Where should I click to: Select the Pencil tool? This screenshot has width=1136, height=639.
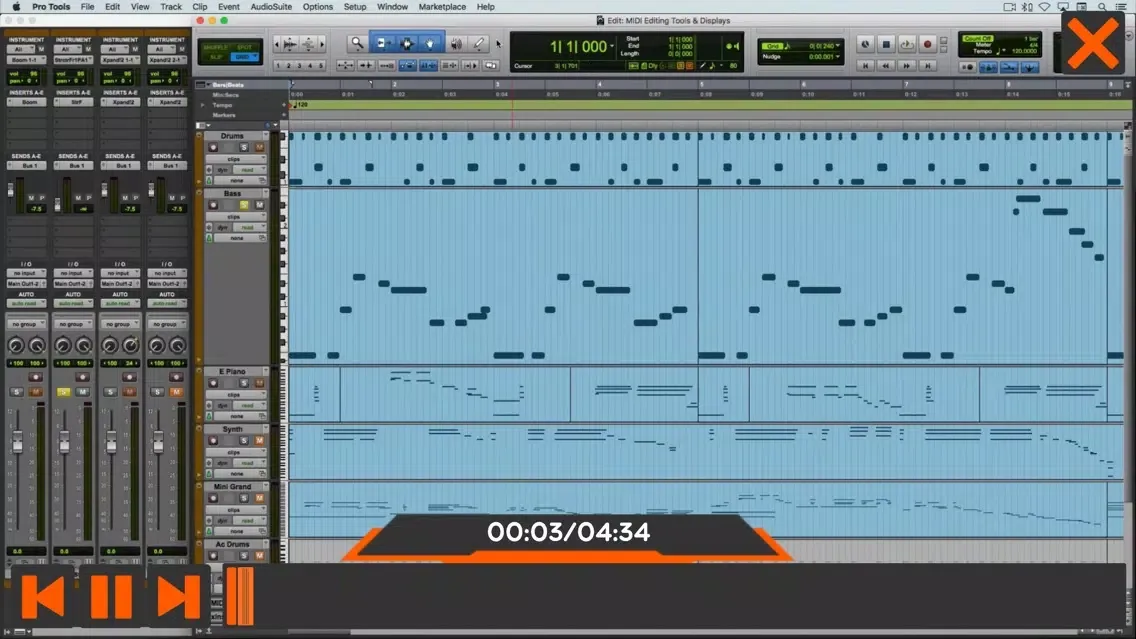479,44
